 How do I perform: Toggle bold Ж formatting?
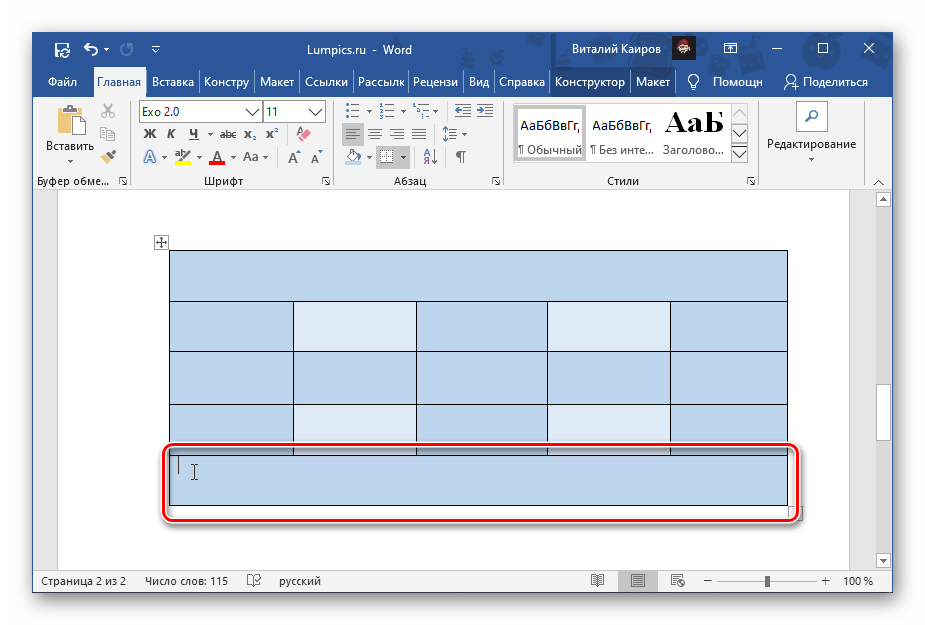pos(150,135)
